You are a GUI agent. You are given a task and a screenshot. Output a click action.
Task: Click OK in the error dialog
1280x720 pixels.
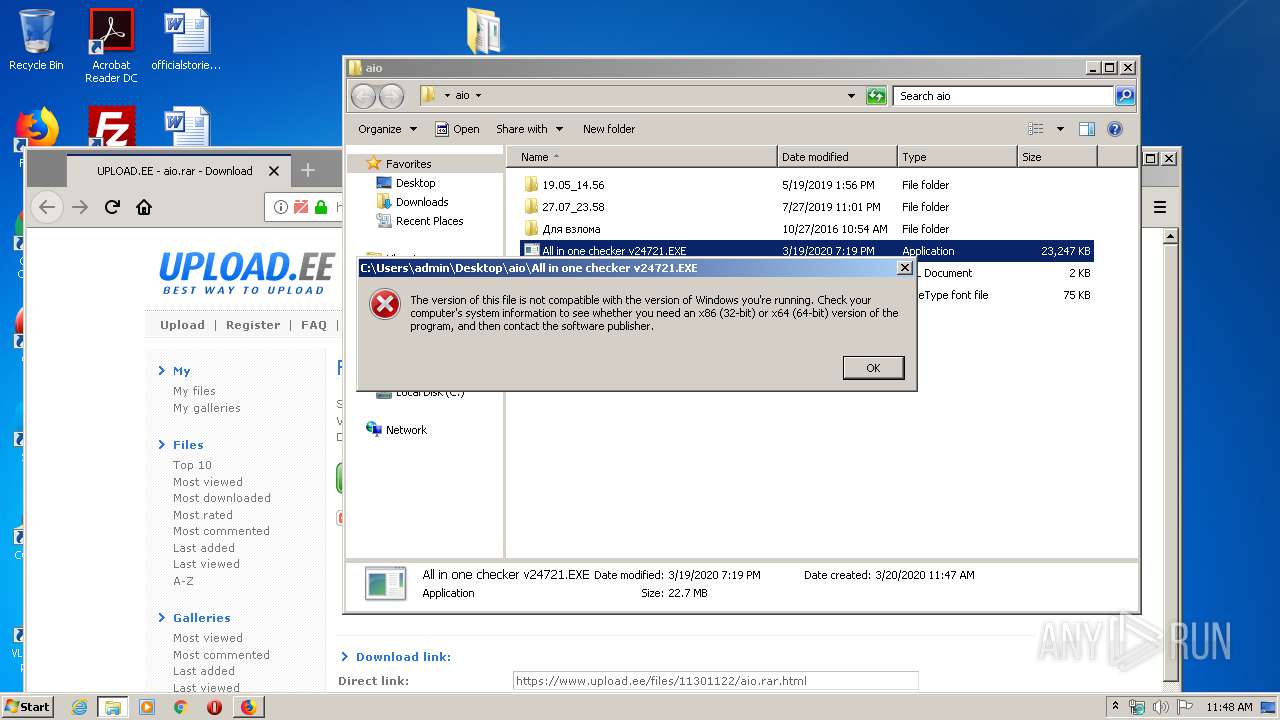[873, 368]
